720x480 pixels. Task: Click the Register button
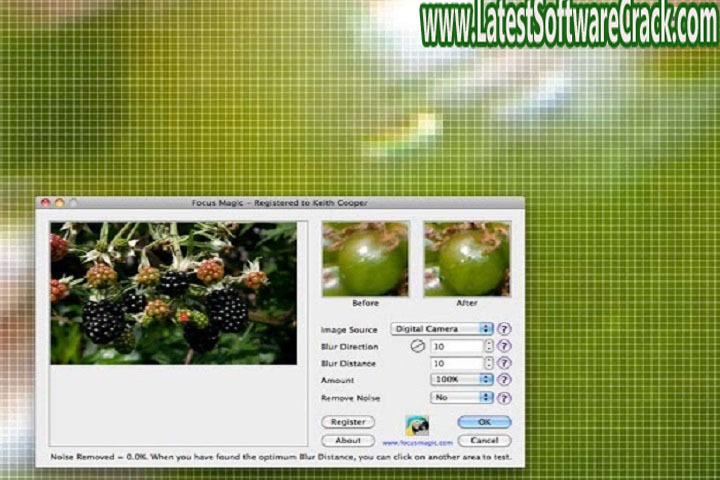pos(348,422)
